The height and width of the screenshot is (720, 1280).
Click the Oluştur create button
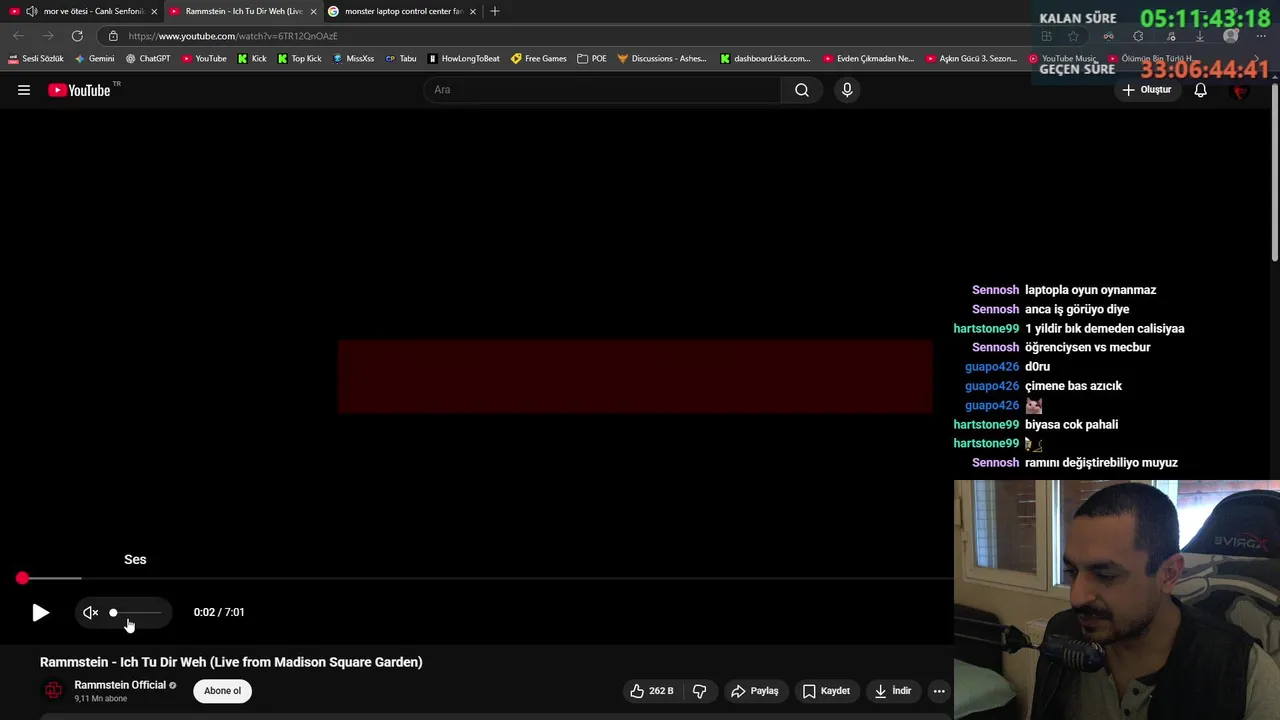click(x=1146, y=90)
